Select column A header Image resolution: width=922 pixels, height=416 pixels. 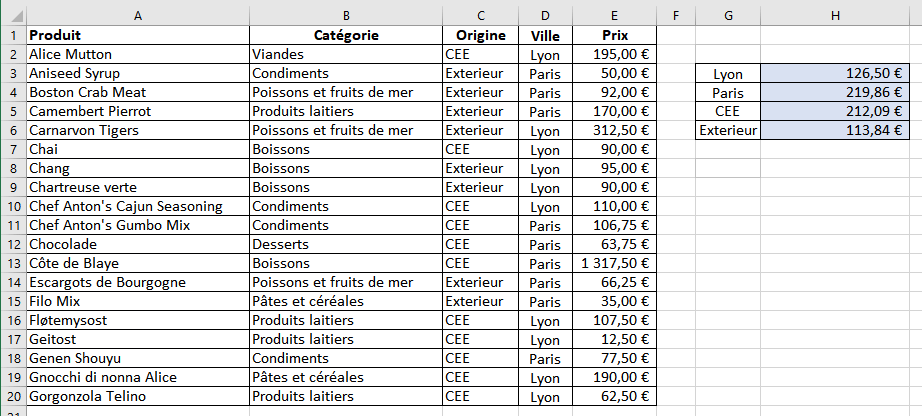point(137,15)
